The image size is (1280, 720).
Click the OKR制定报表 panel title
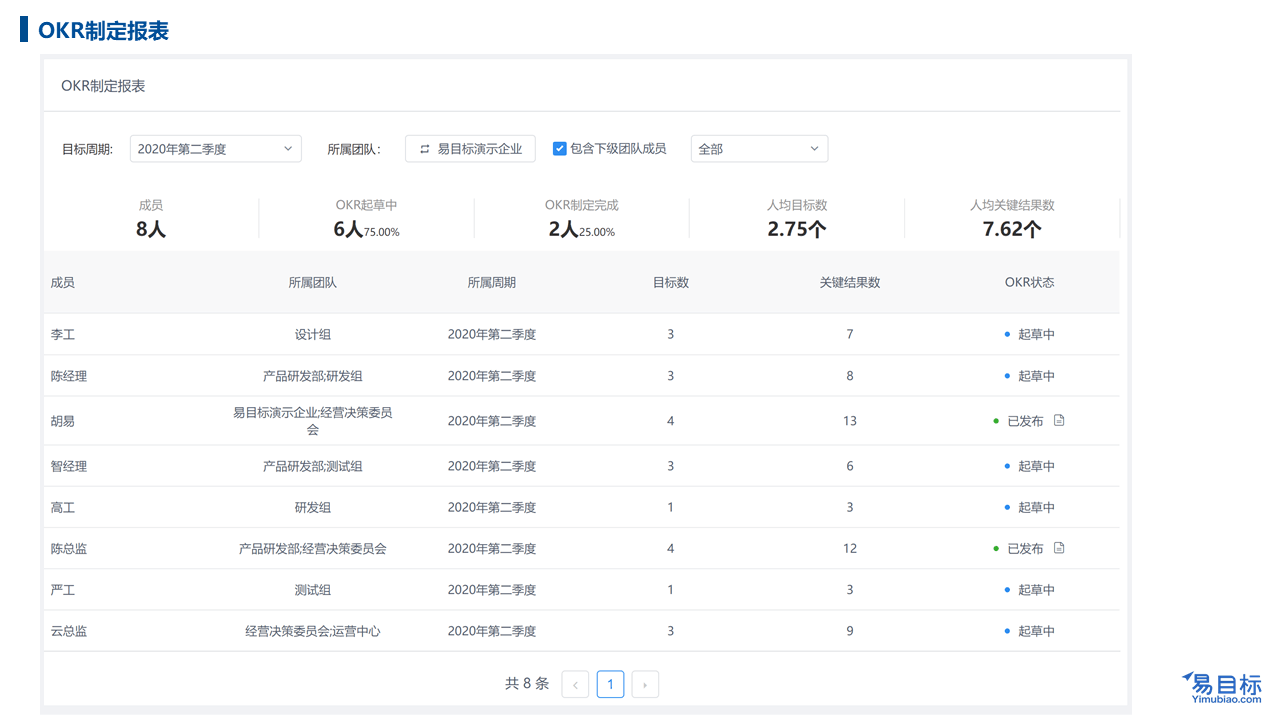[x=103, y=86]
